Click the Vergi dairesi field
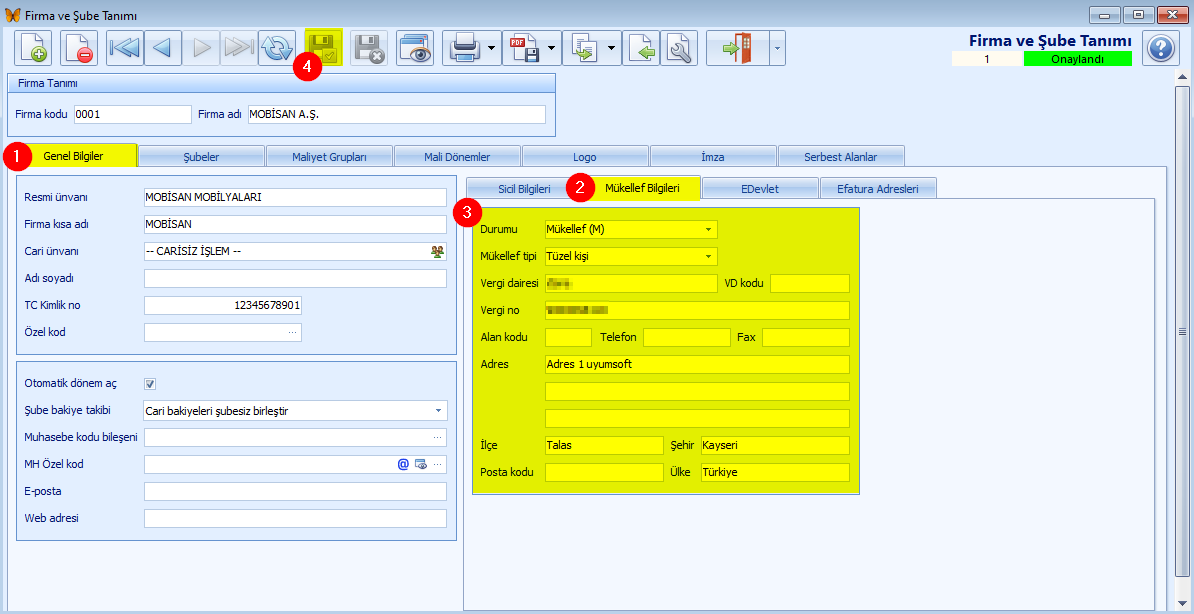 click(x=631, y=283)
